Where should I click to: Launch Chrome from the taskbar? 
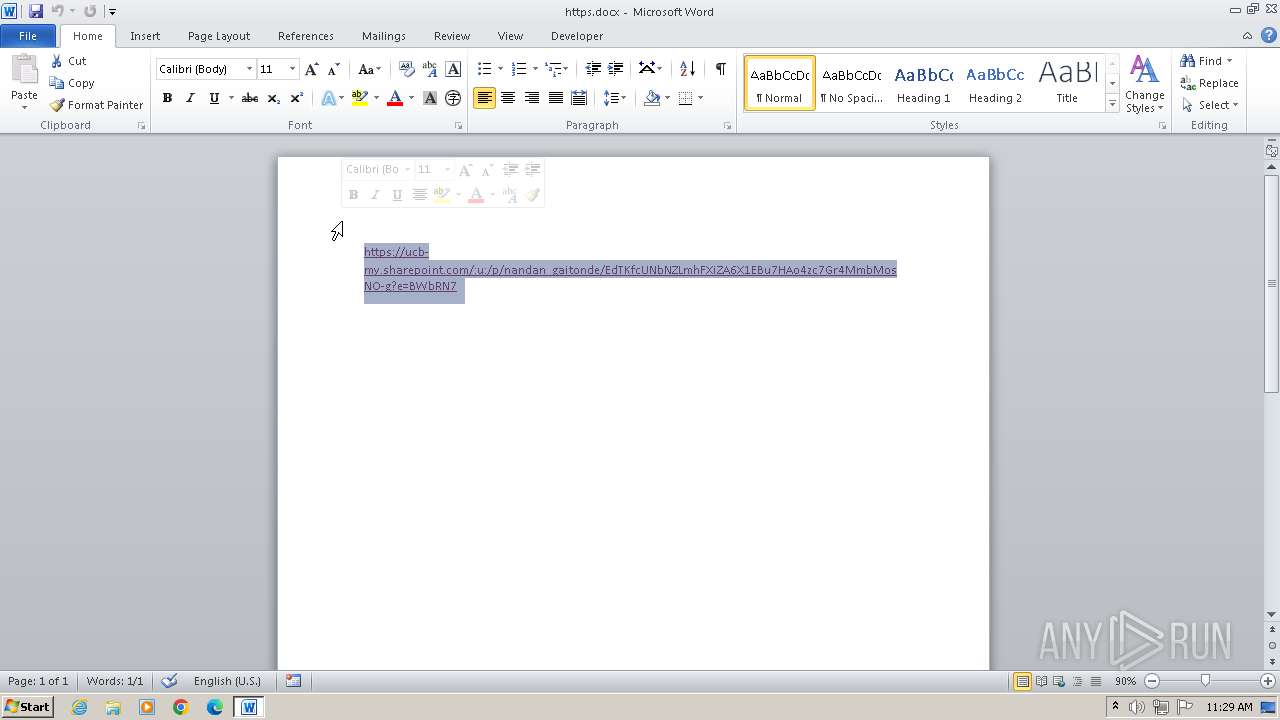click(x=181, y=707)
